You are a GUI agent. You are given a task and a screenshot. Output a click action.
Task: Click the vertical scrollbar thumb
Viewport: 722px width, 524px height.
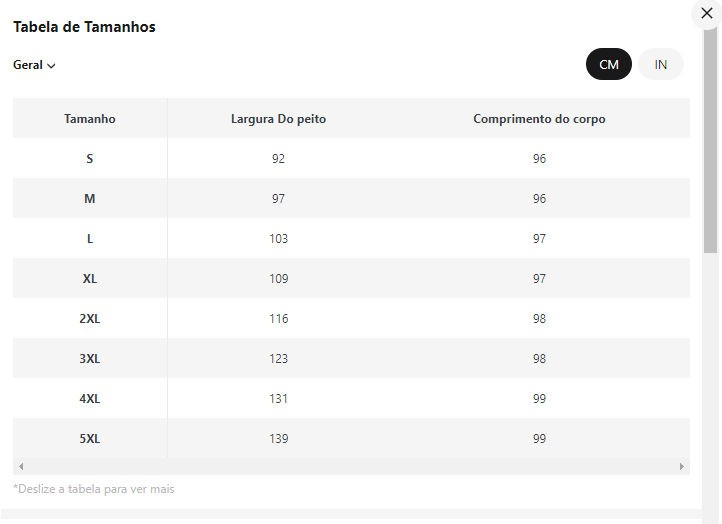click(710, 140)
